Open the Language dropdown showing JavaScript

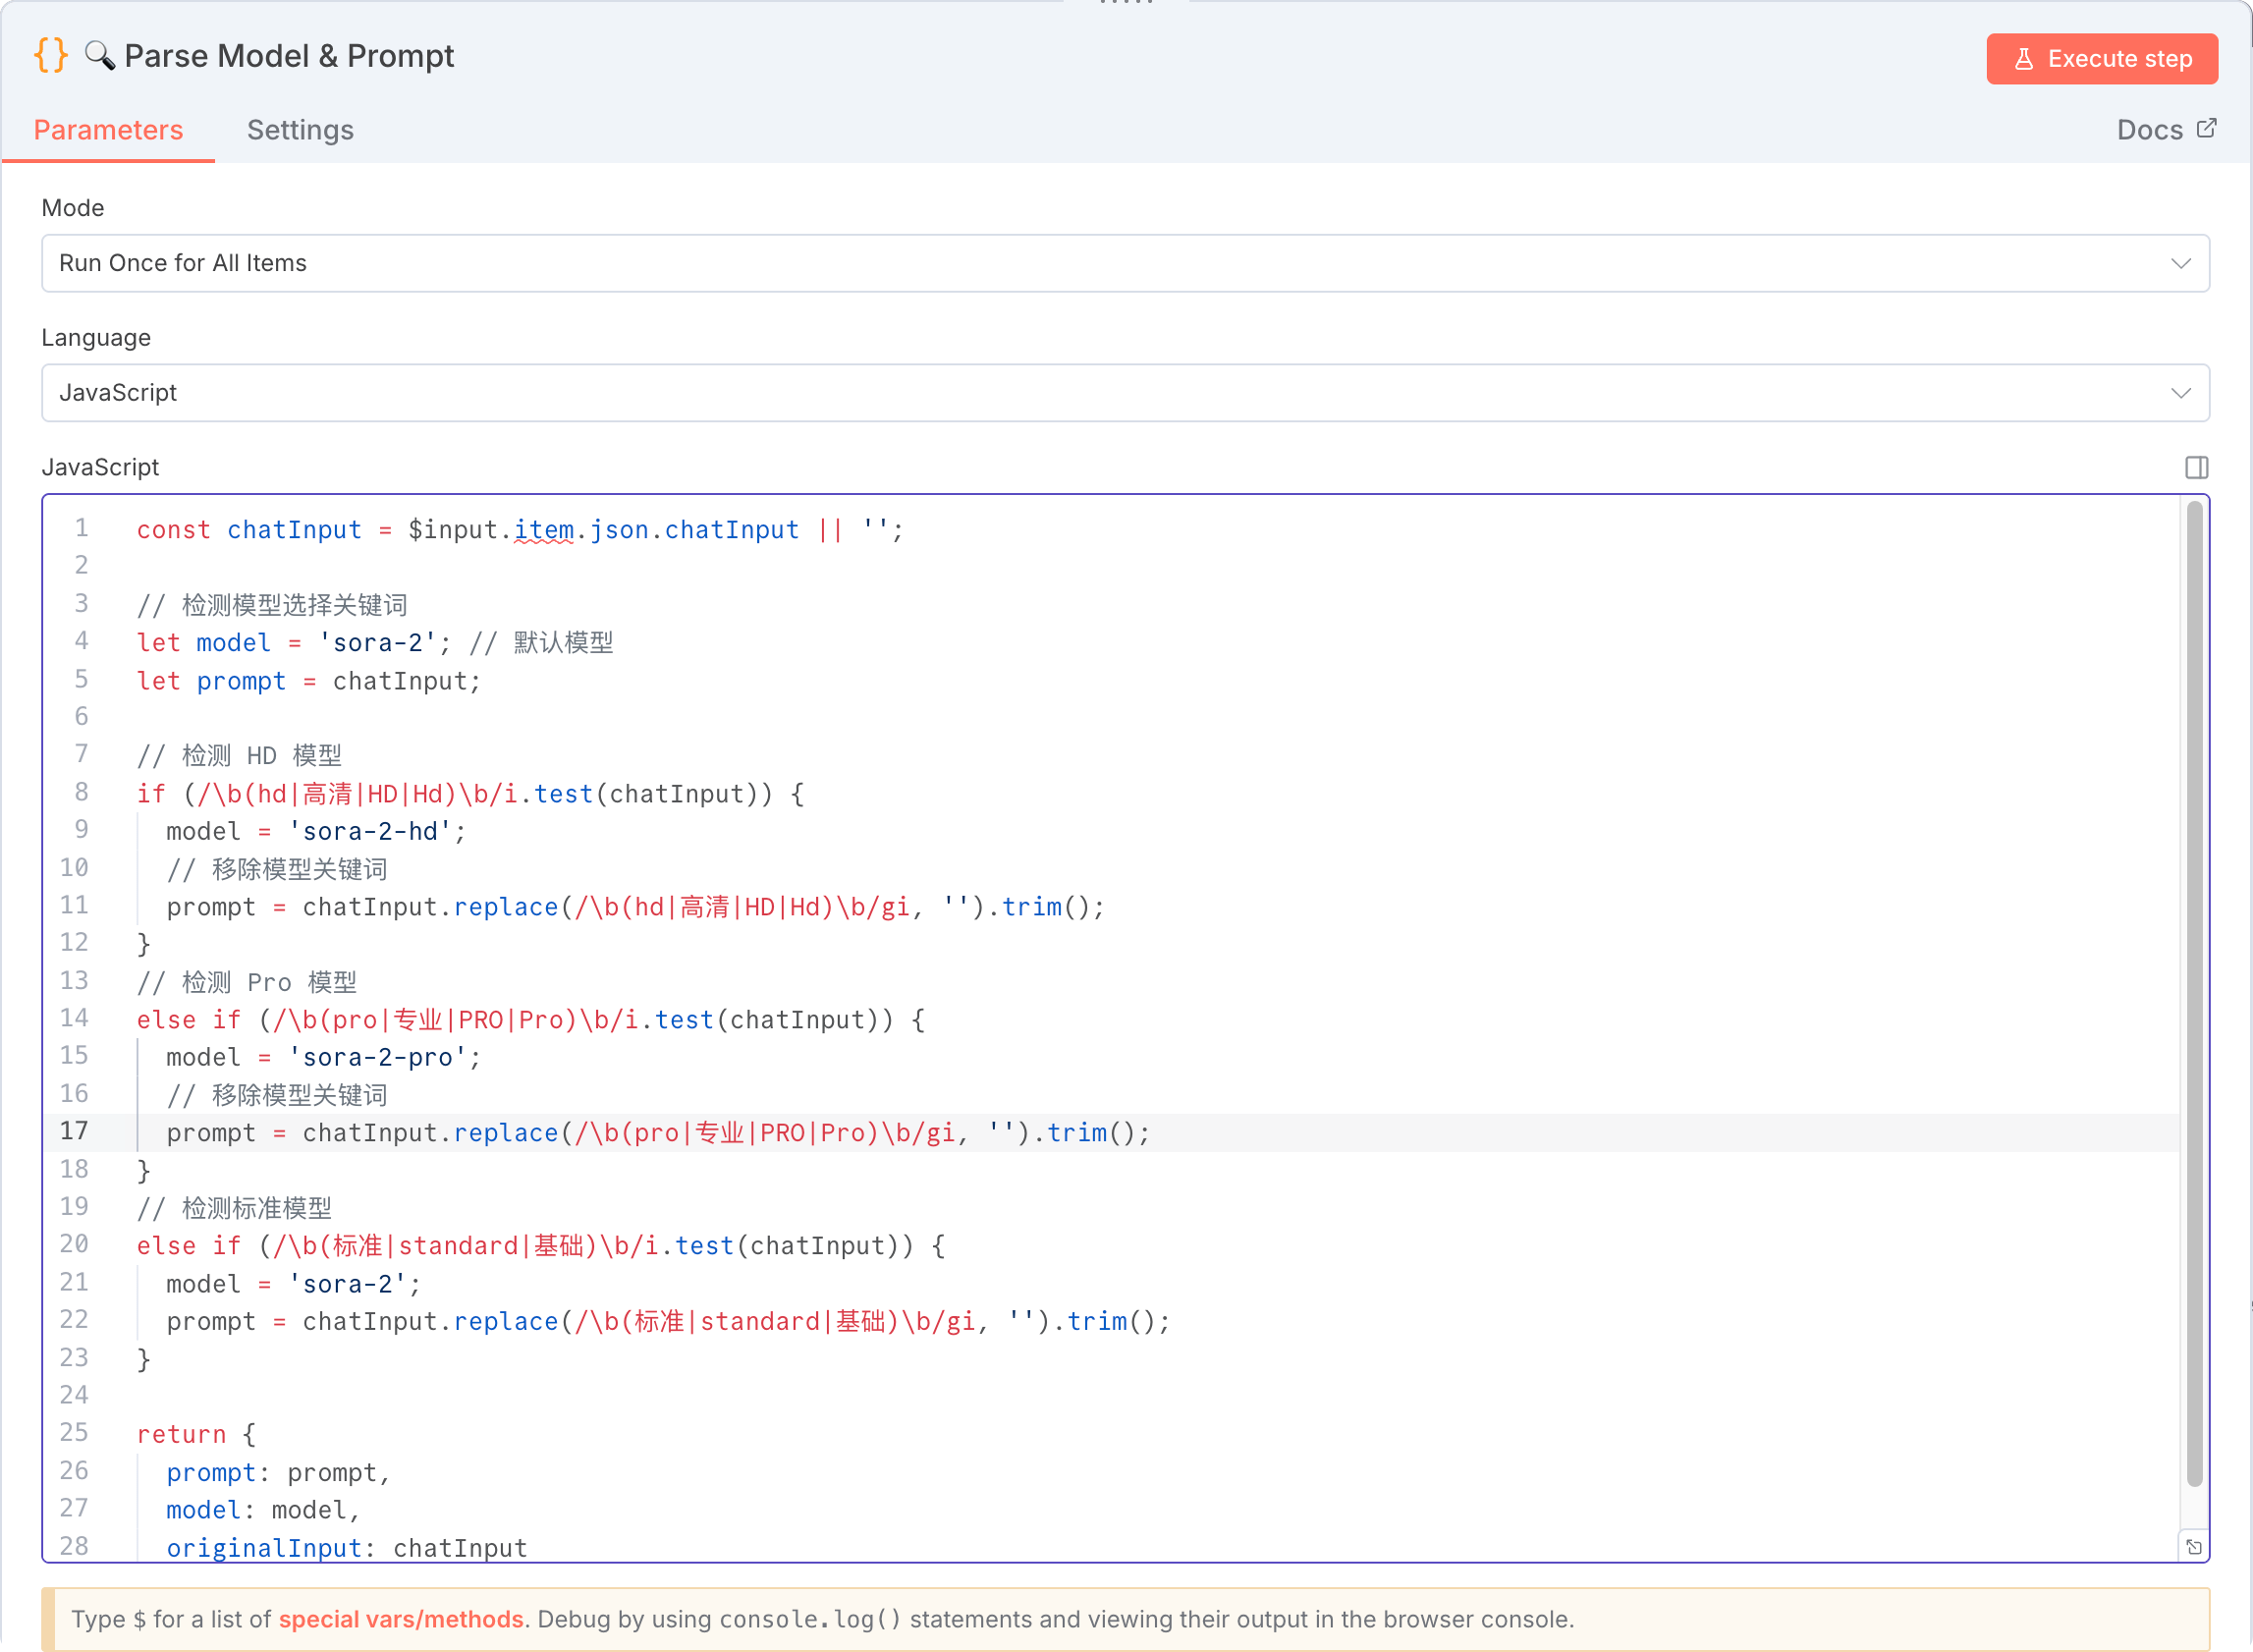click(x=1125, y=393)
